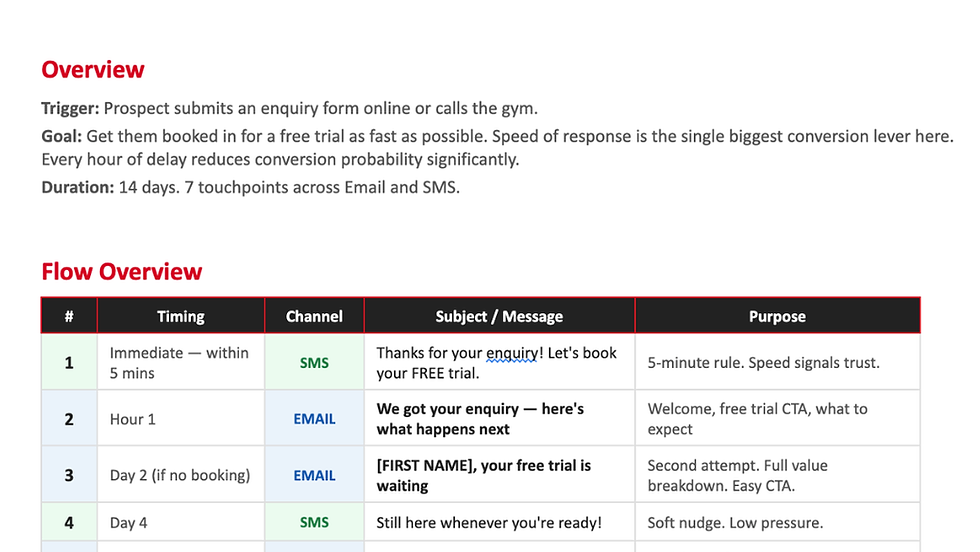This screenshot has width=980, height=552.
Task: Click the Purpose column header
Action: (x=778, y=316)
